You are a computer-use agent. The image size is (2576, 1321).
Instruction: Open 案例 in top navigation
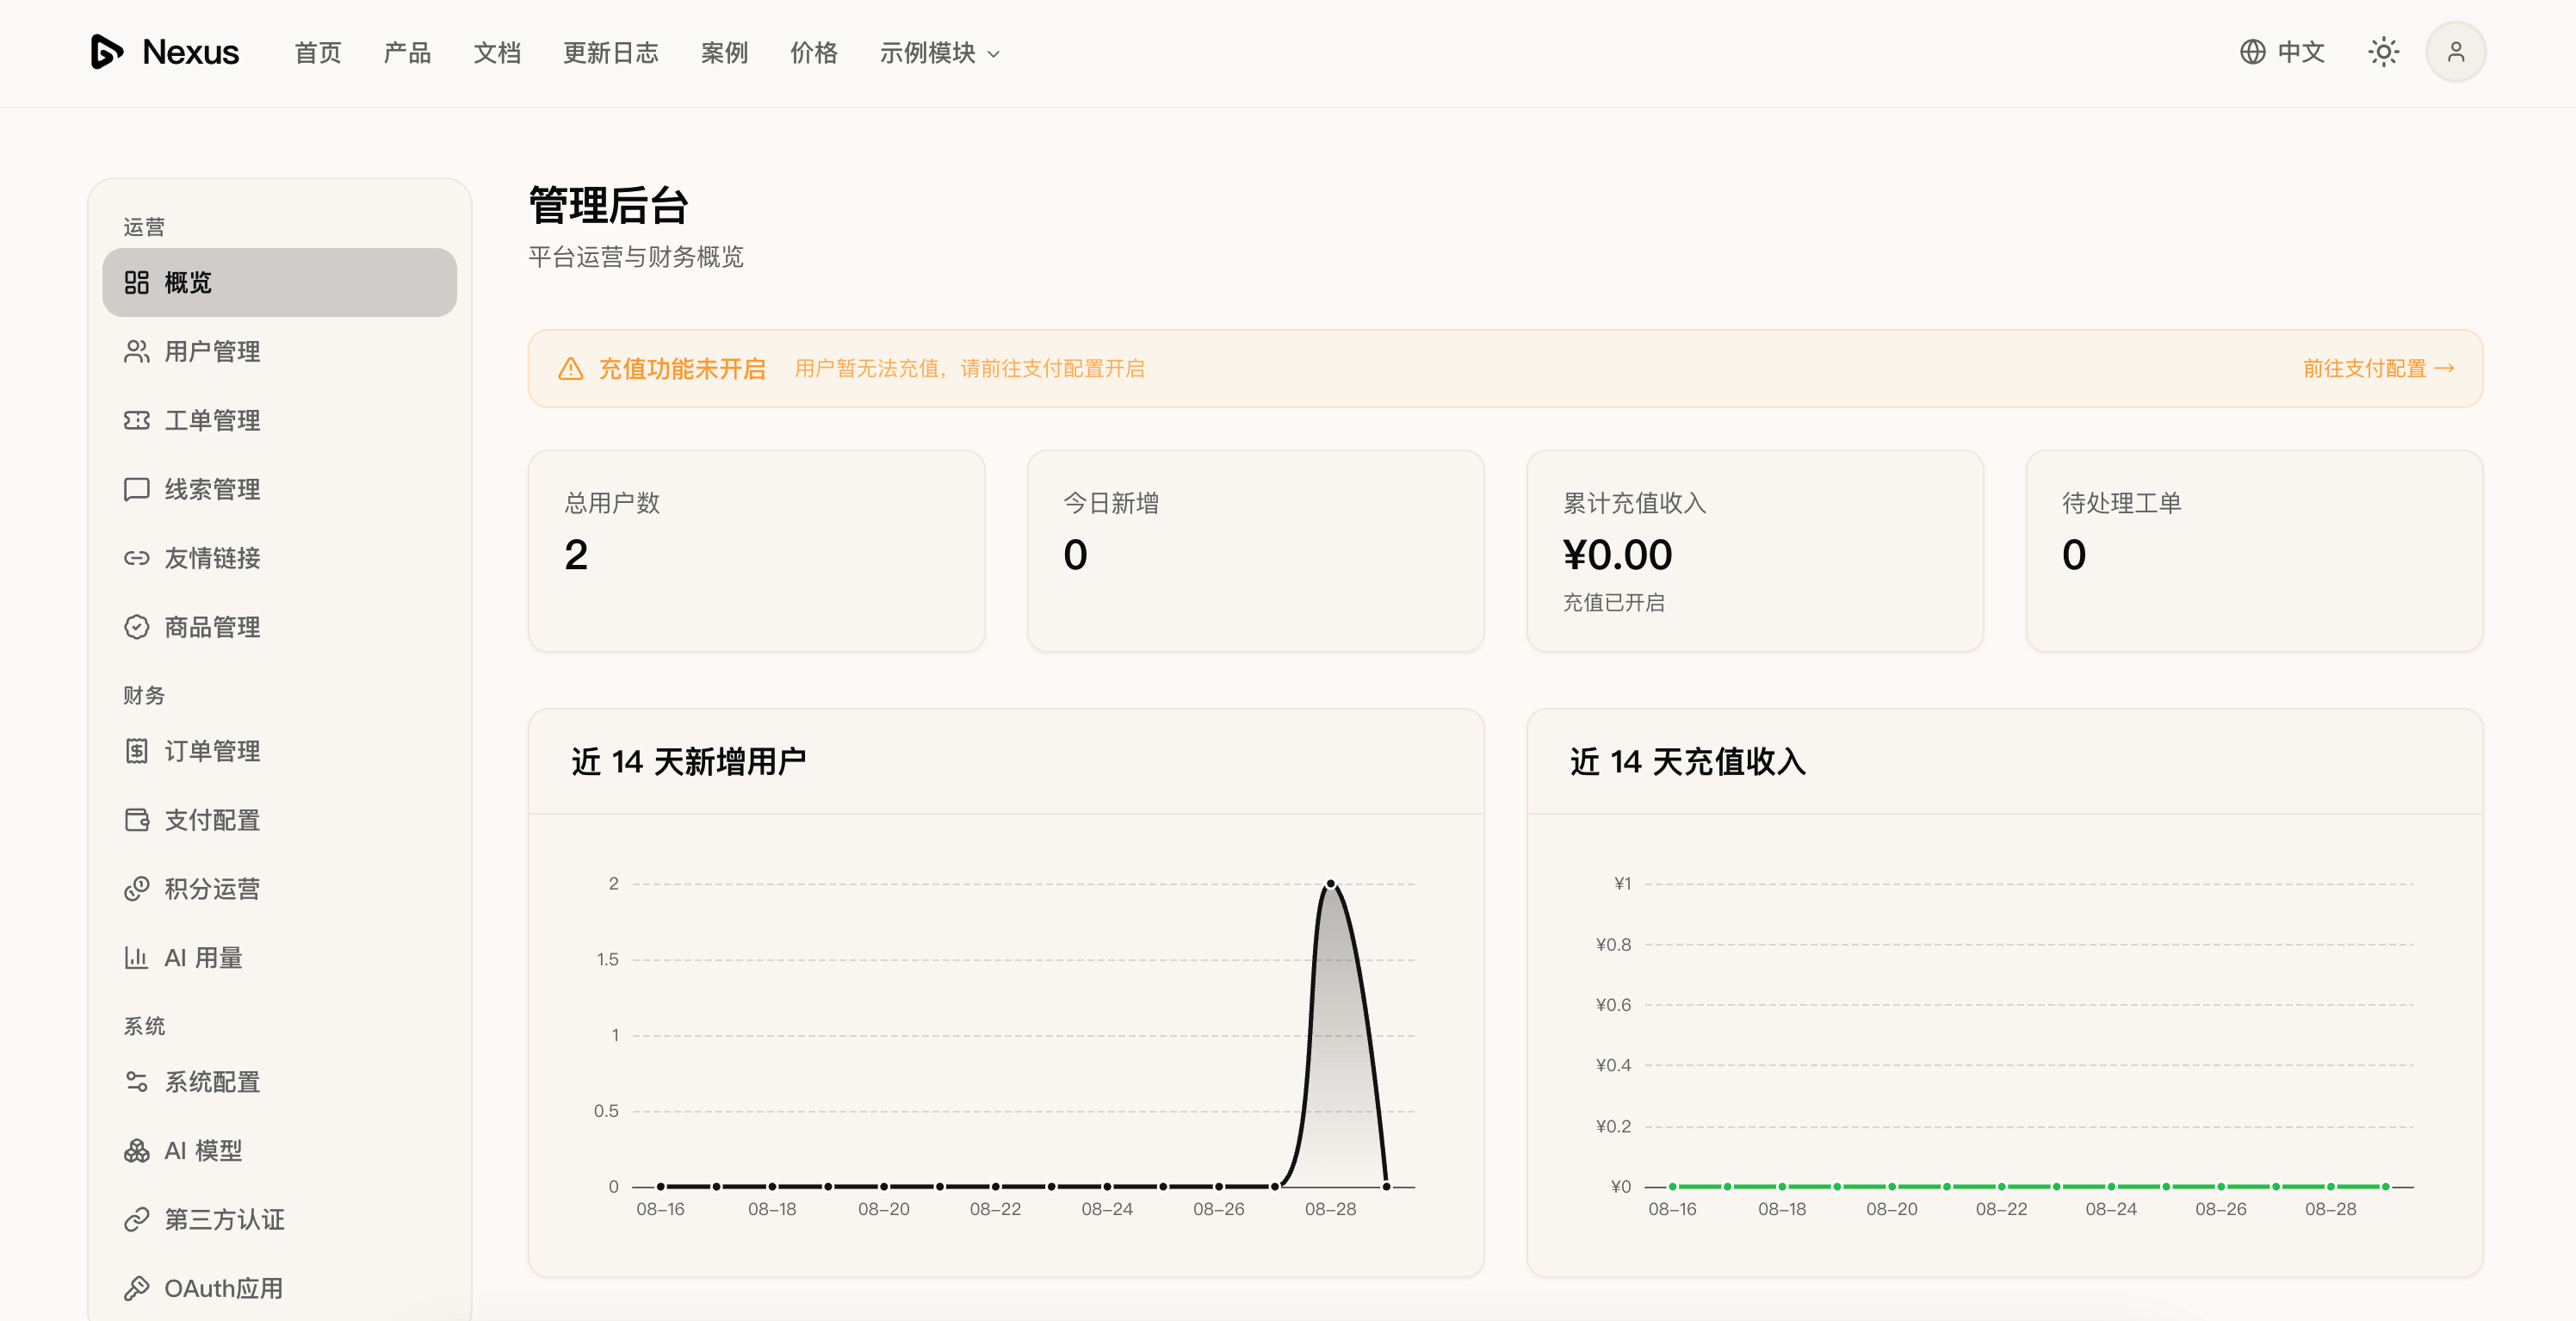[x=724, y=53]
